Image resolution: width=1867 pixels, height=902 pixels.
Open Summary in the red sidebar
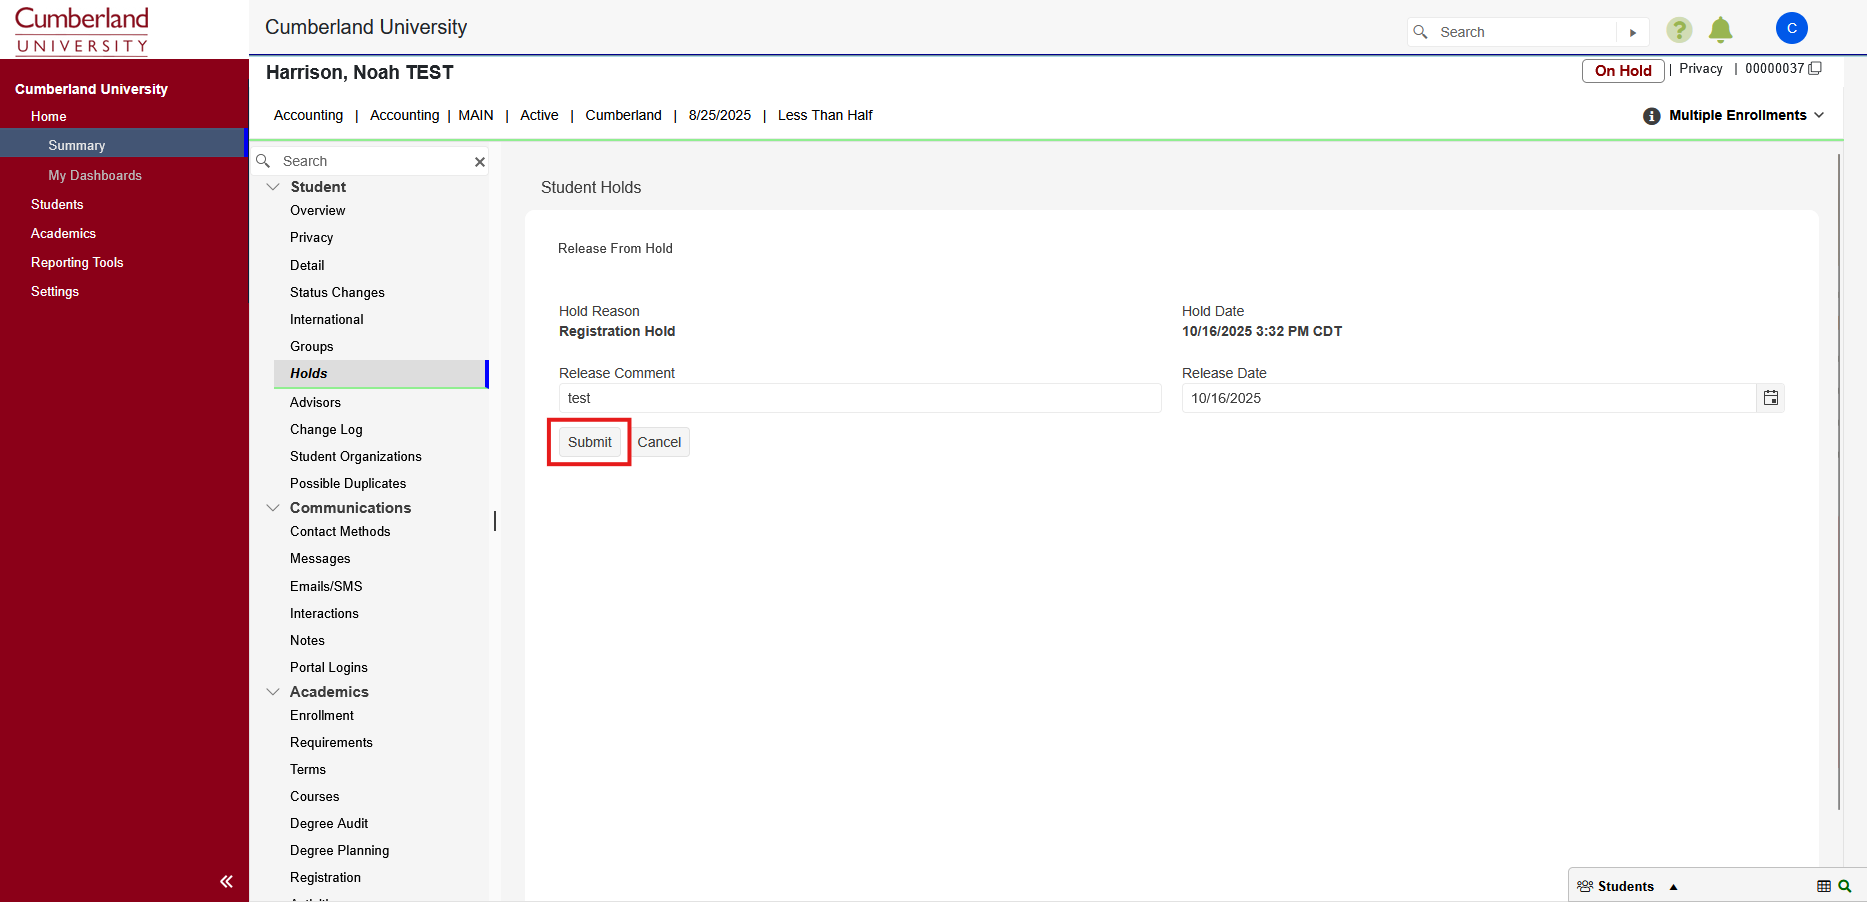click(x=76, y=145)
